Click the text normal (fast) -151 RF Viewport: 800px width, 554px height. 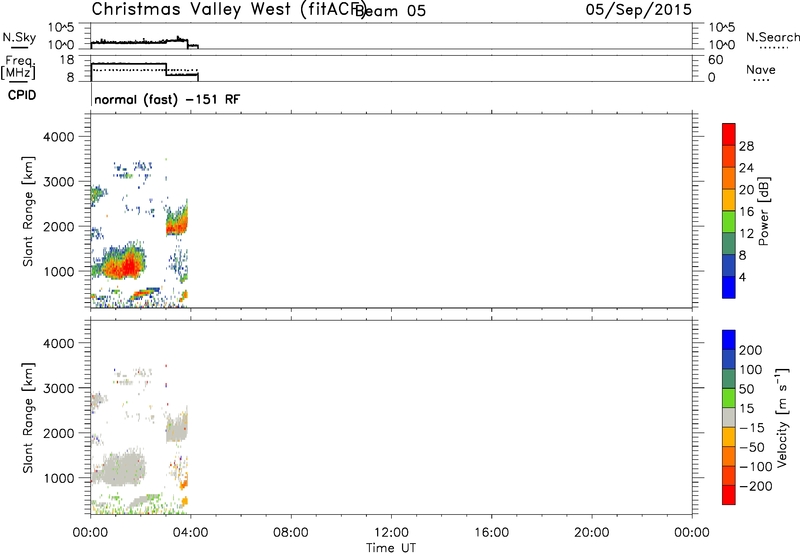click(x=167, y=99)
